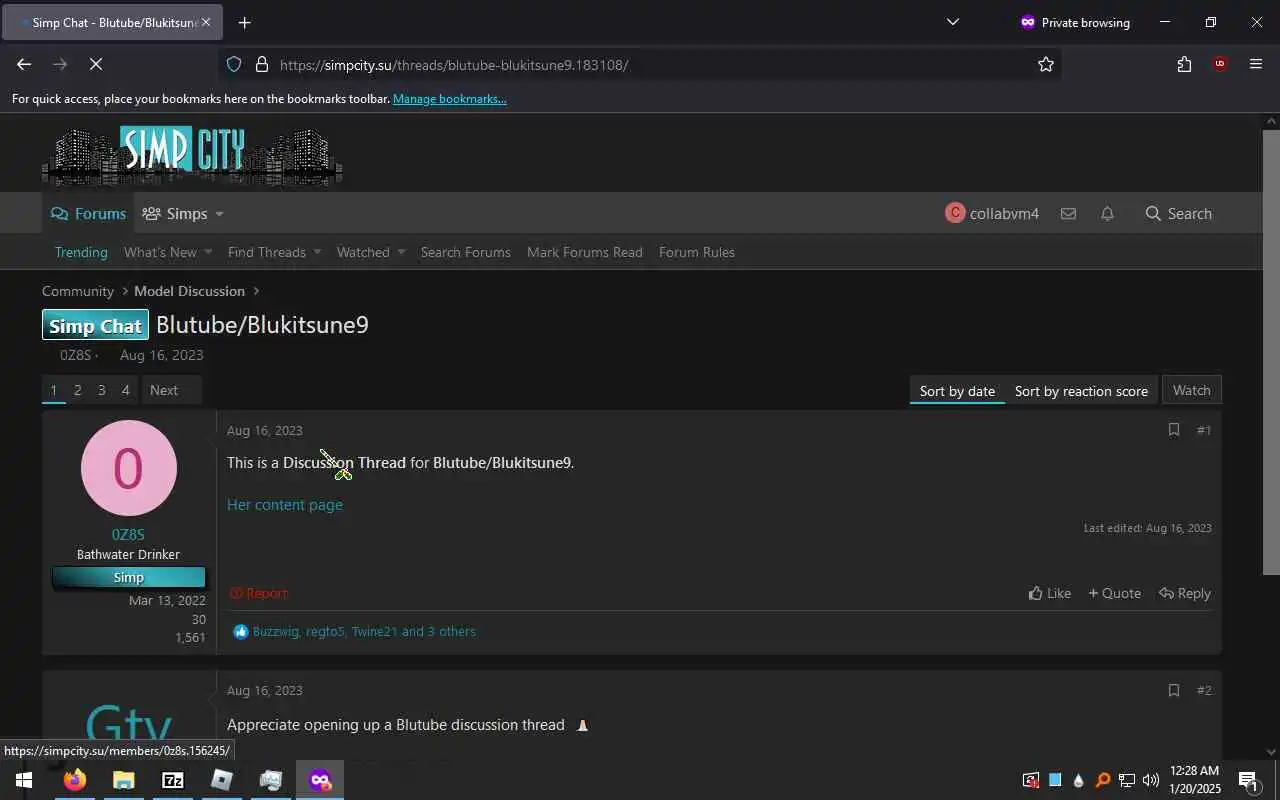The width and height of the screenshot is (1280, 800).
Task: Open File Explorer from taskbar
Action: [124, 780]
